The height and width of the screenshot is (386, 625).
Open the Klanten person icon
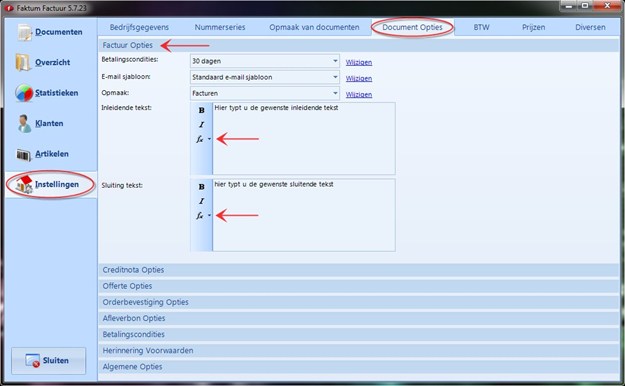click(x=24, y=124)
